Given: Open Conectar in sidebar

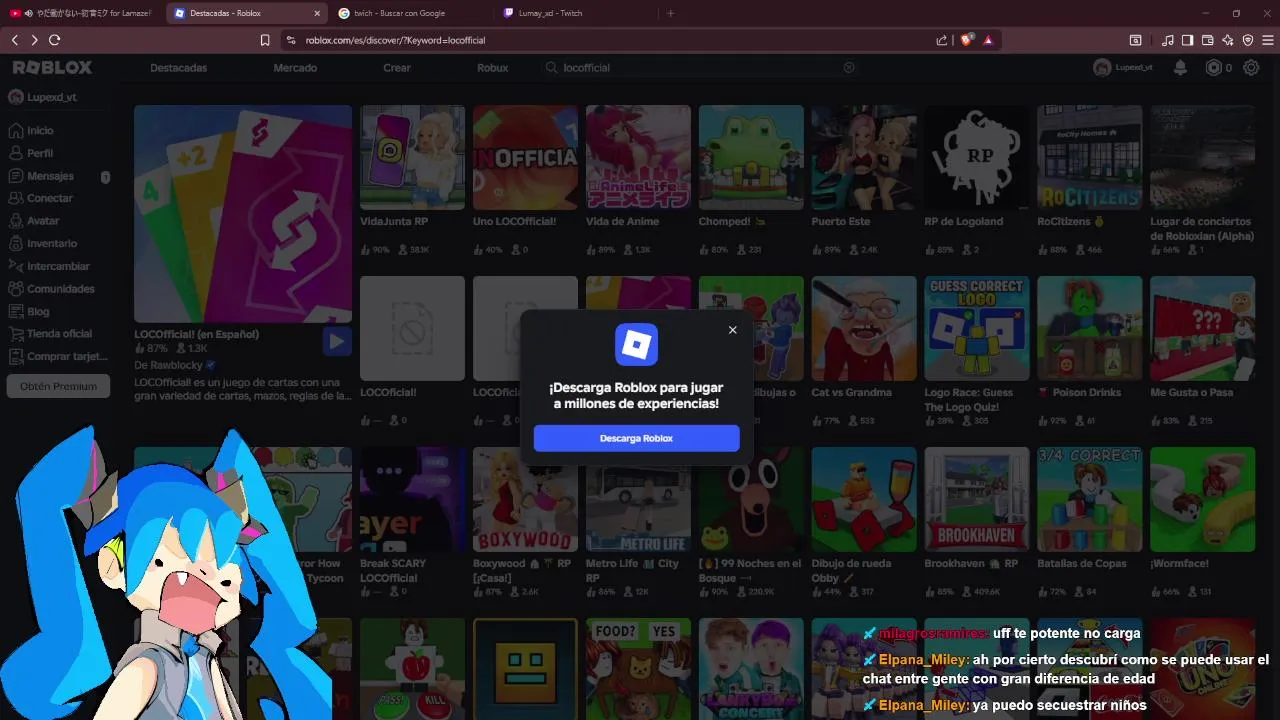Looking at the screenshot, I should [41, 198].
